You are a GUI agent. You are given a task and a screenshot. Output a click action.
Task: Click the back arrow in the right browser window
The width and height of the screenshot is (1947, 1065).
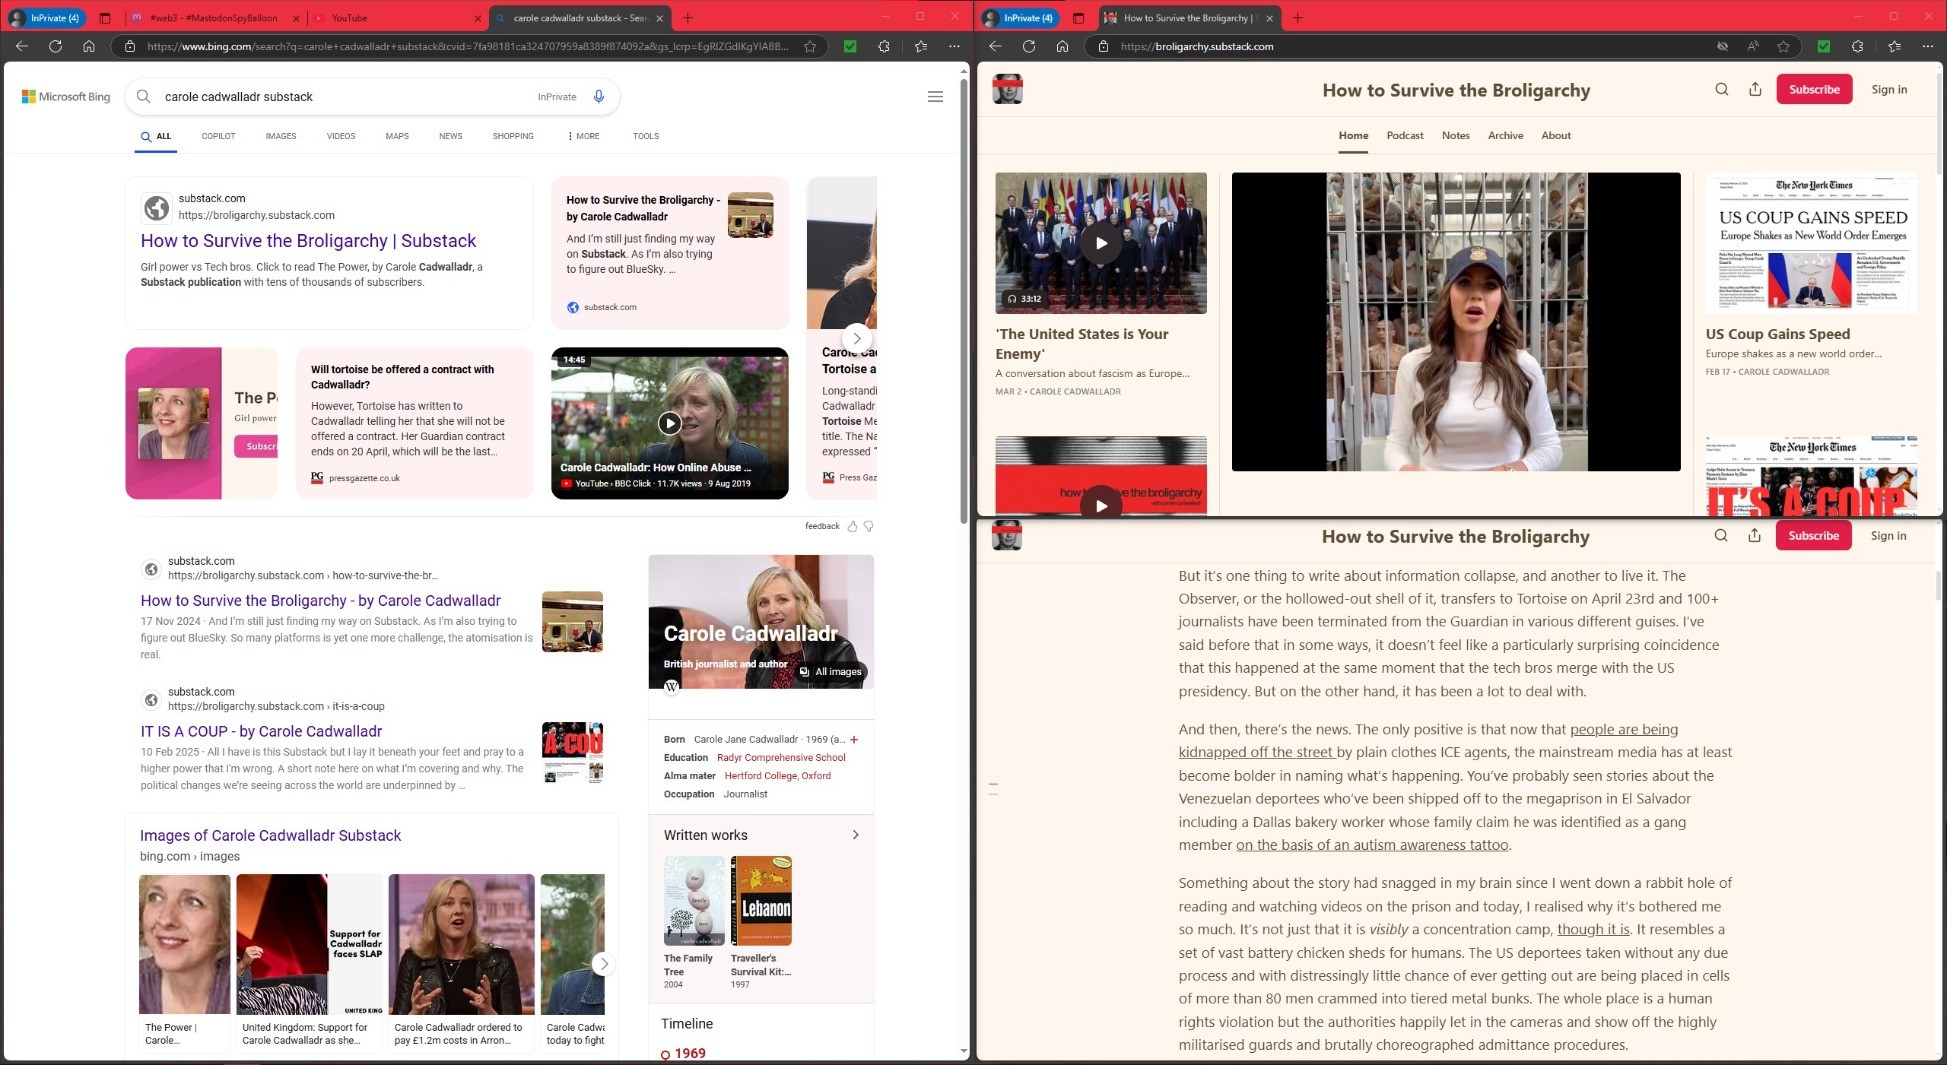[x=995, y=46]
